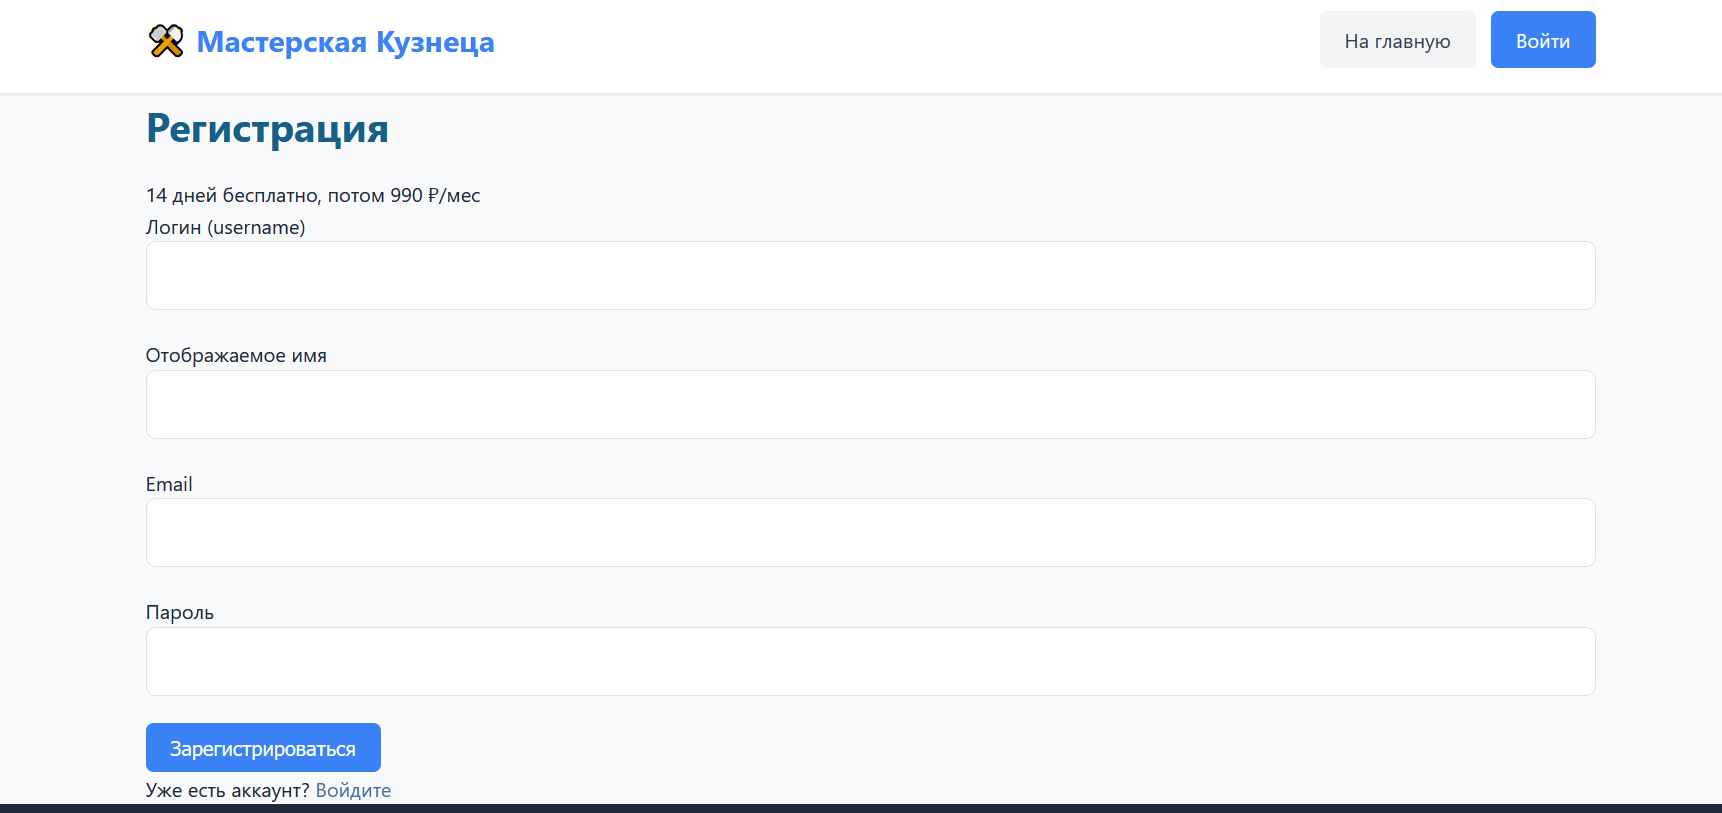This screenshot has height=813, width=1722.
Task: Click the Email field label
Action: [169, 484]
